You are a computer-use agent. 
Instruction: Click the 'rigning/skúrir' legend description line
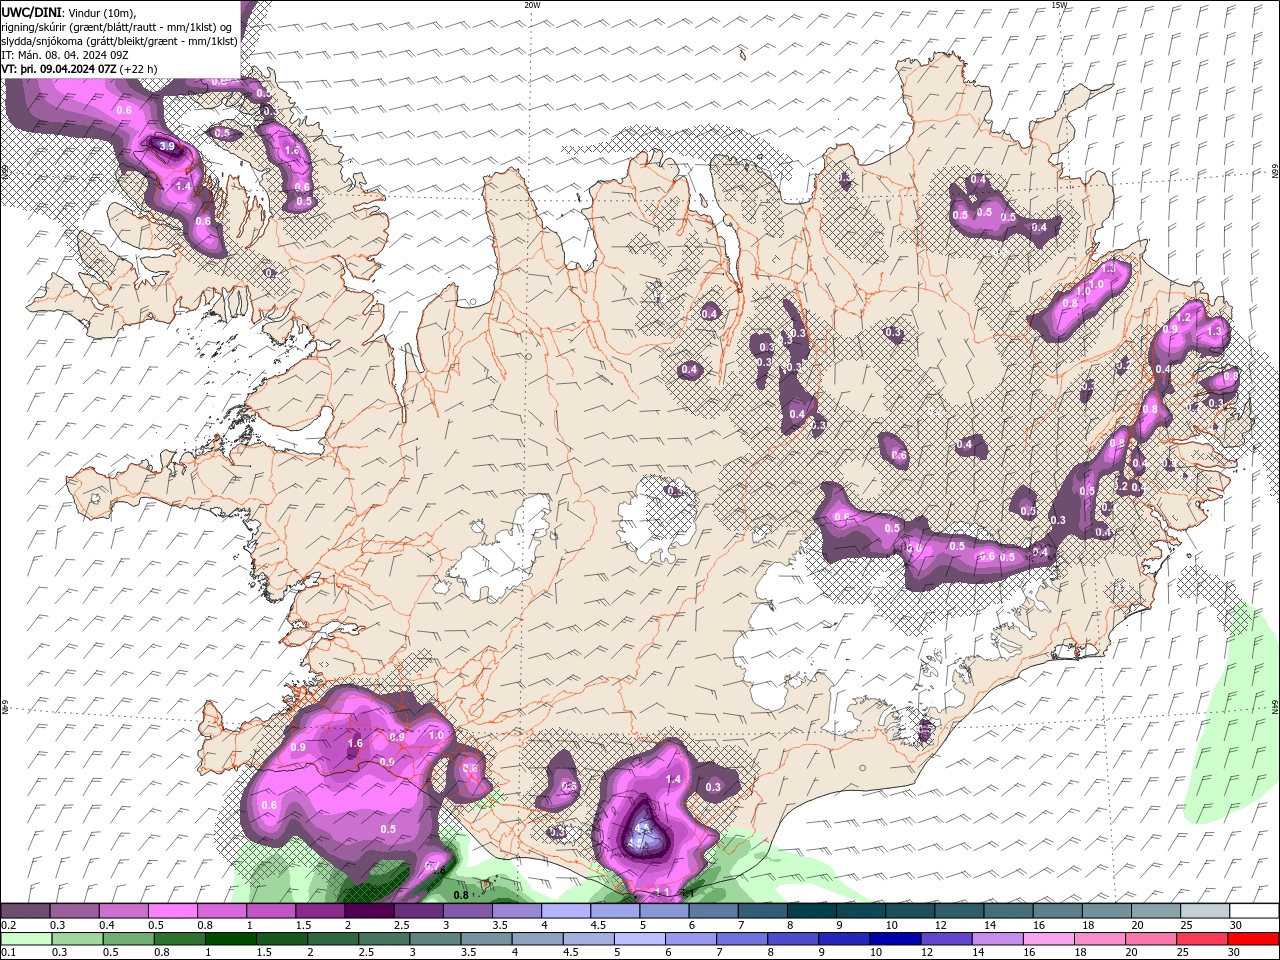[x=117, y=27]
